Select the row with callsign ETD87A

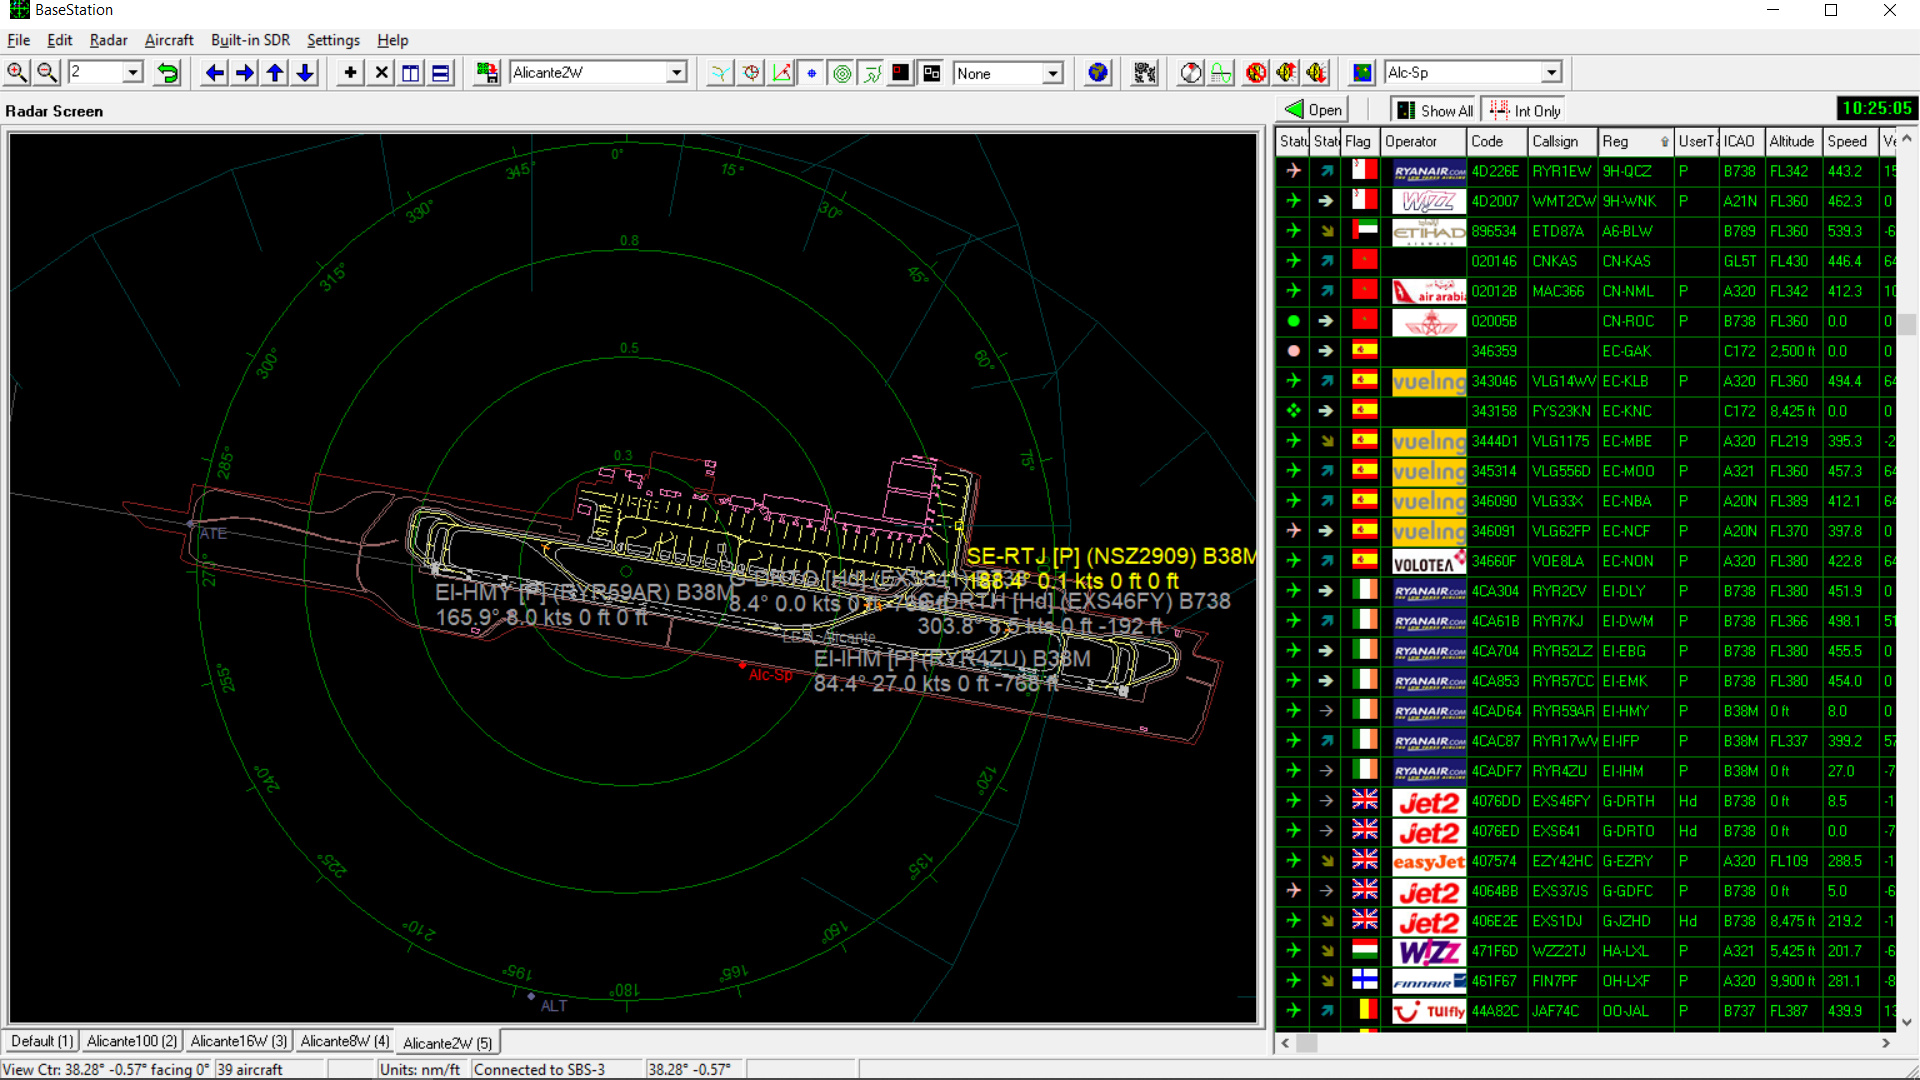click(x=1588, y=231)
